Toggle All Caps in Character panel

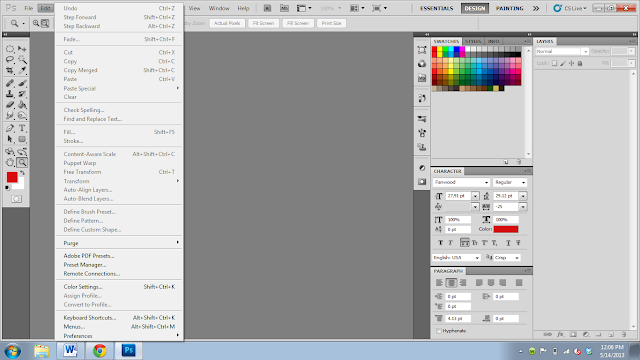coord(464,243)
